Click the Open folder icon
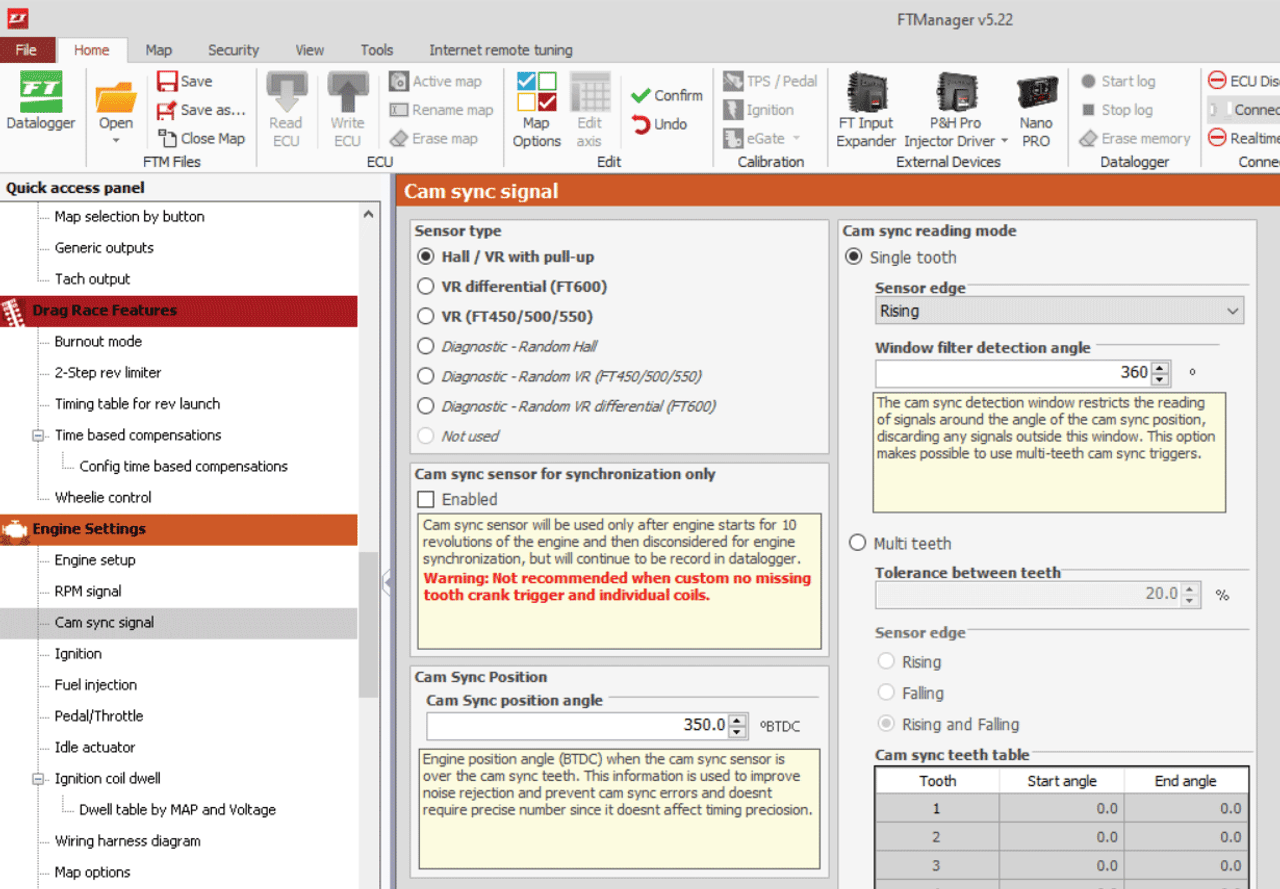The width and height of the screenshot is (1280, 889). click(115, 100)
